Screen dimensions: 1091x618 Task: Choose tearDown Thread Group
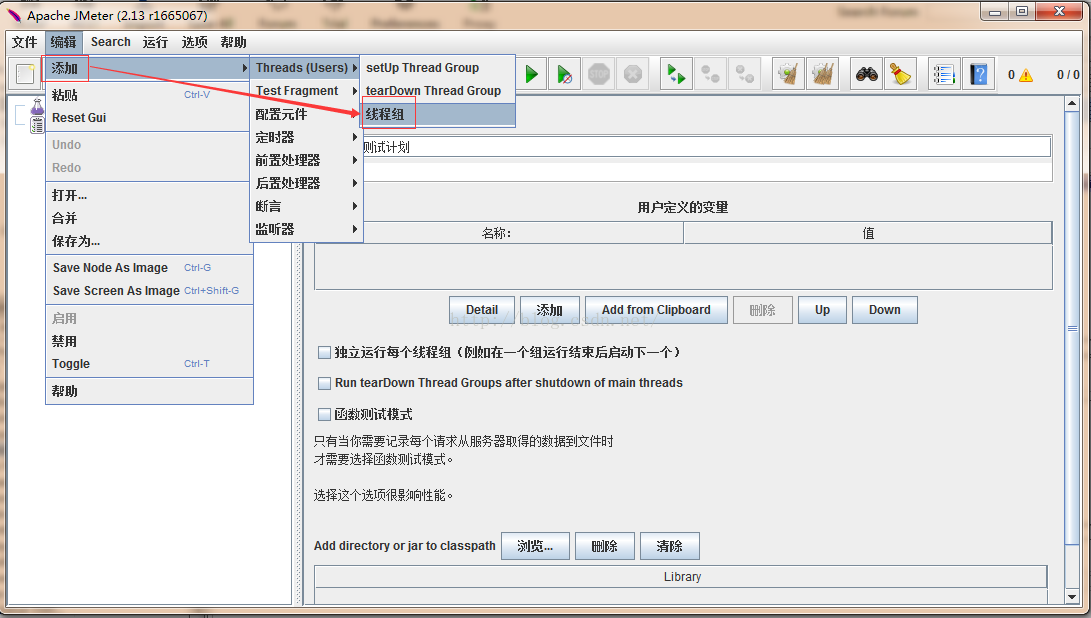[438, 90]
